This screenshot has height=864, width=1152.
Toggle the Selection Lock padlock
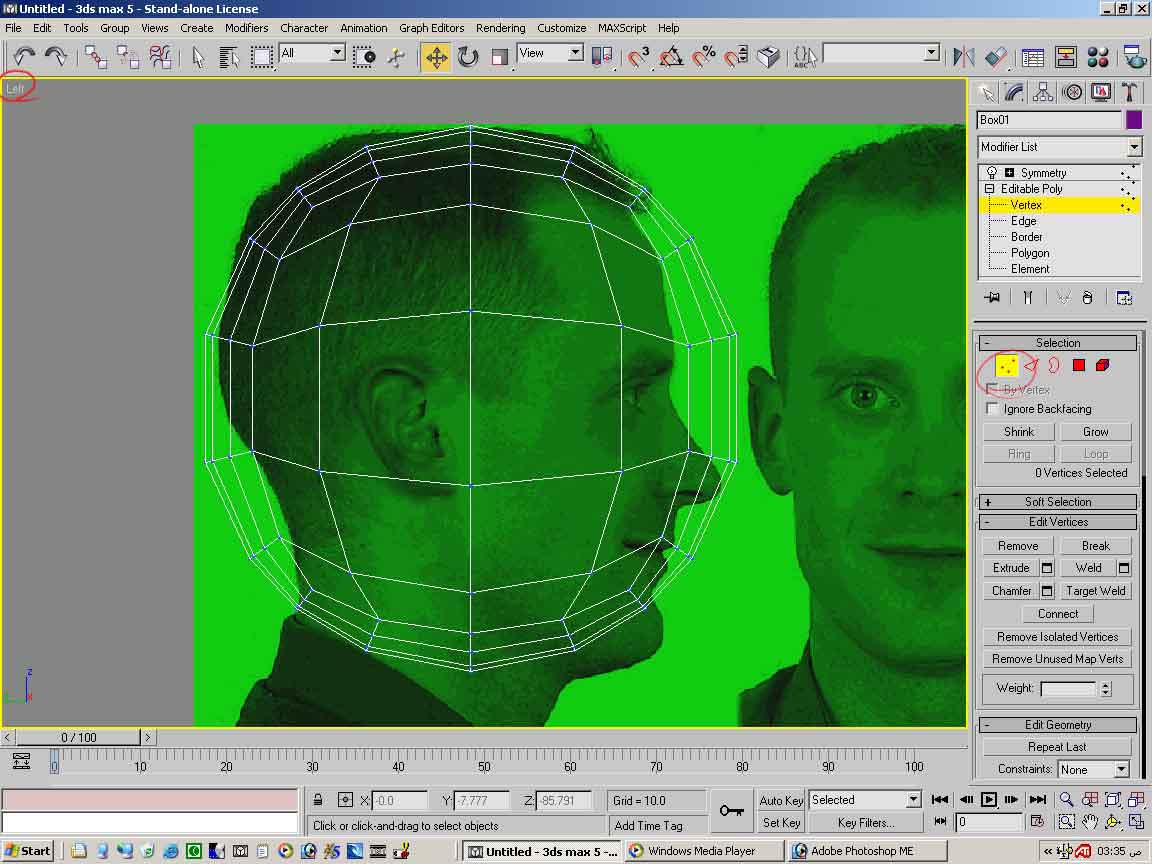pos(318,800)
